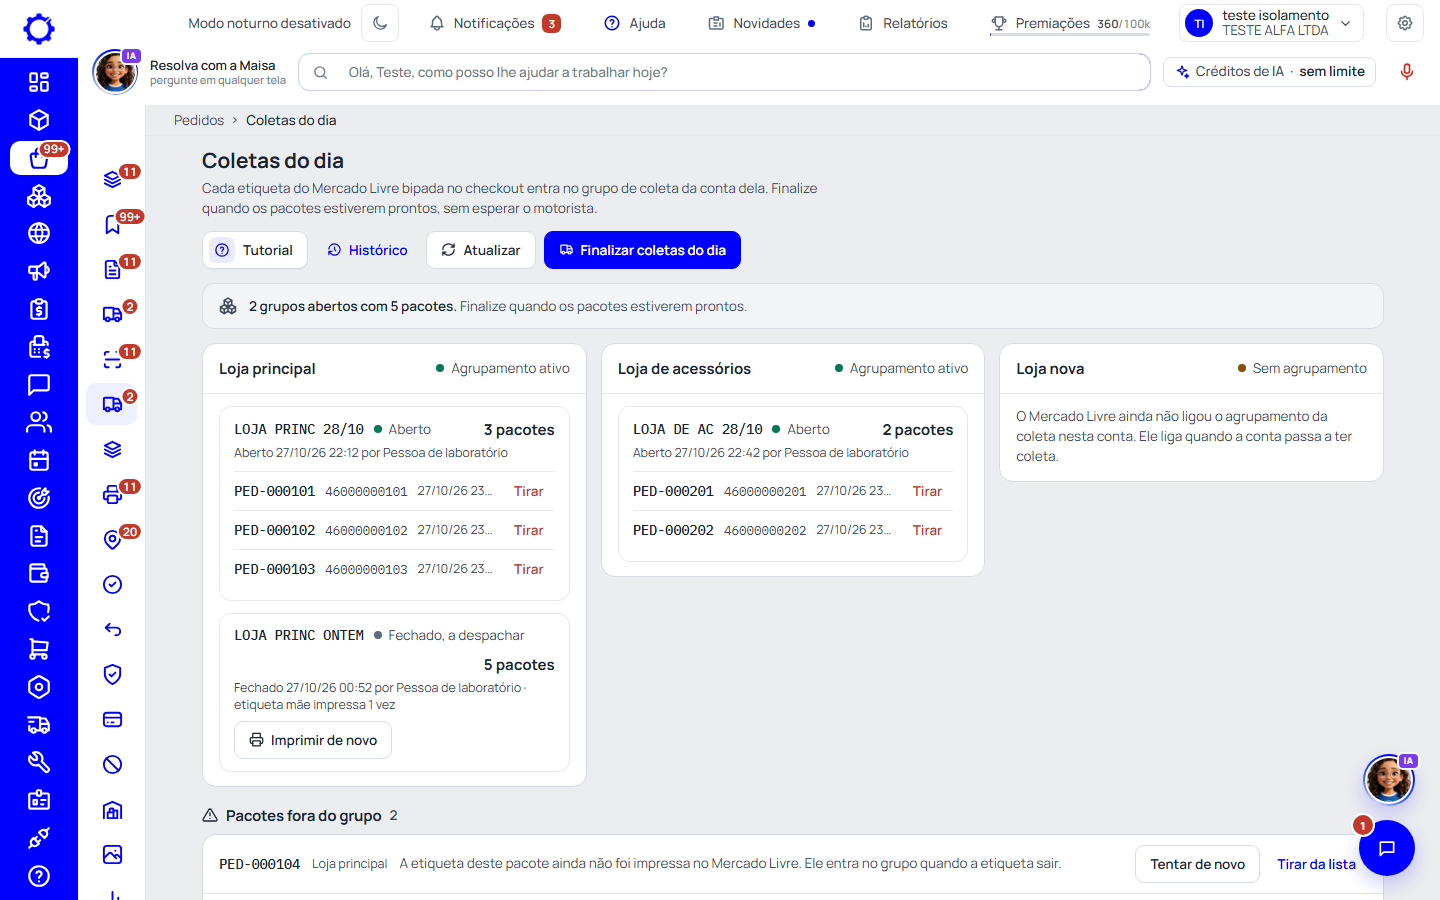Screen dimensions: 1440x900
Task: Click printer icon in secondary sidebar
Action: pos(113,495)
